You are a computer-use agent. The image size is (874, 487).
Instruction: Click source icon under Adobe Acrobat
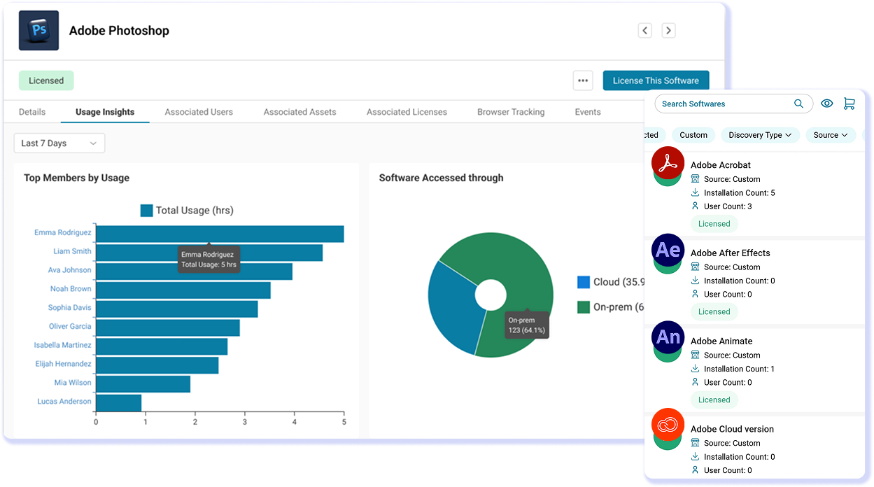[x=695, y=179]
